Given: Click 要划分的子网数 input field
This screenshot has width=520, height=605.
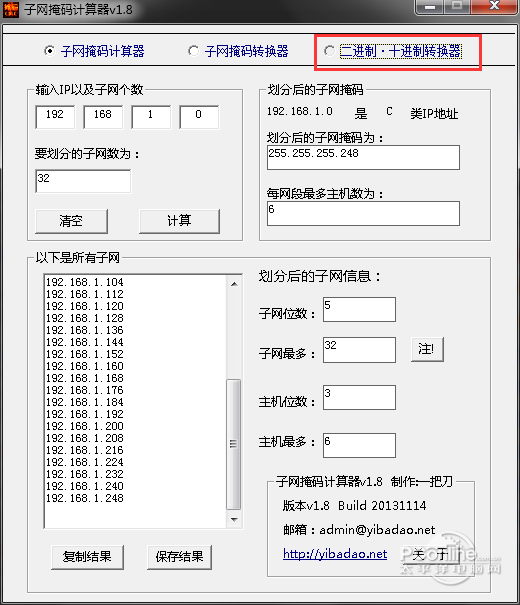Looking at the screenshot, I should pyautogui.click(x=83, y=181).
